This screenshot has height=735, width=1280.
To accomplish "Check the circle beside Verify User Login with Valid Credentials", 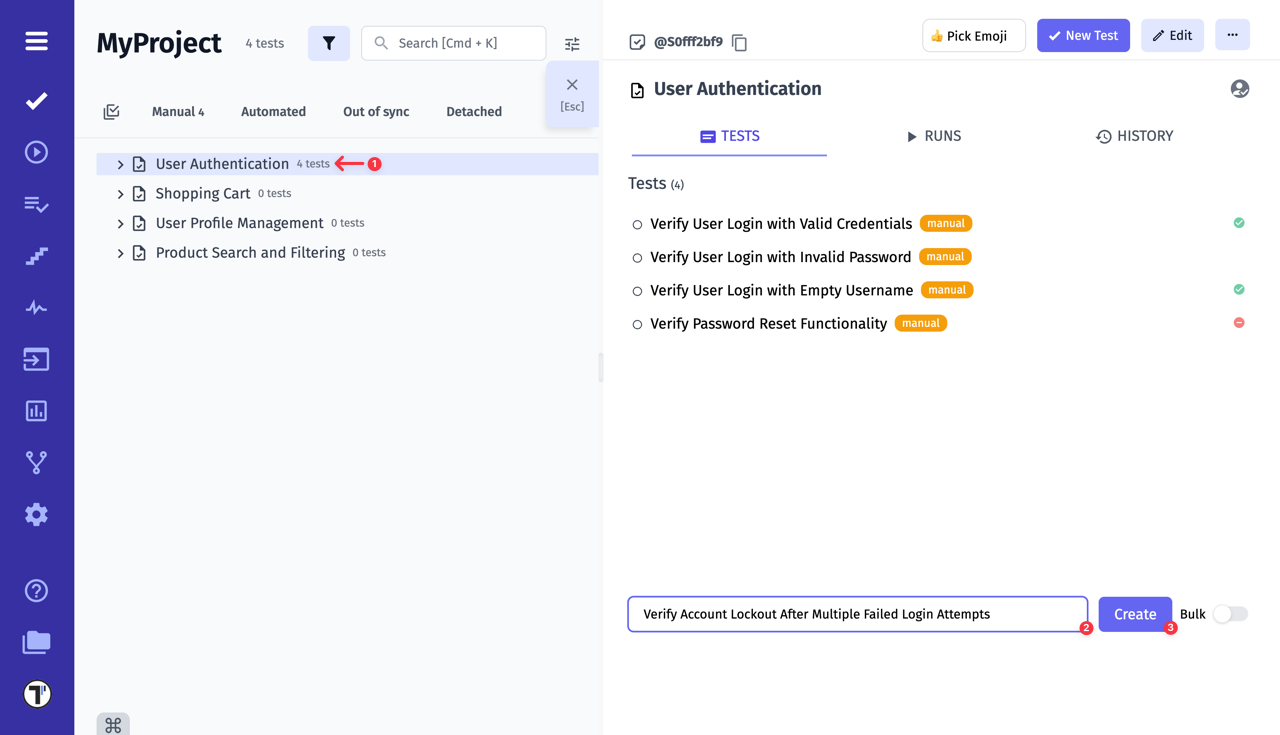I will (637, 223).
